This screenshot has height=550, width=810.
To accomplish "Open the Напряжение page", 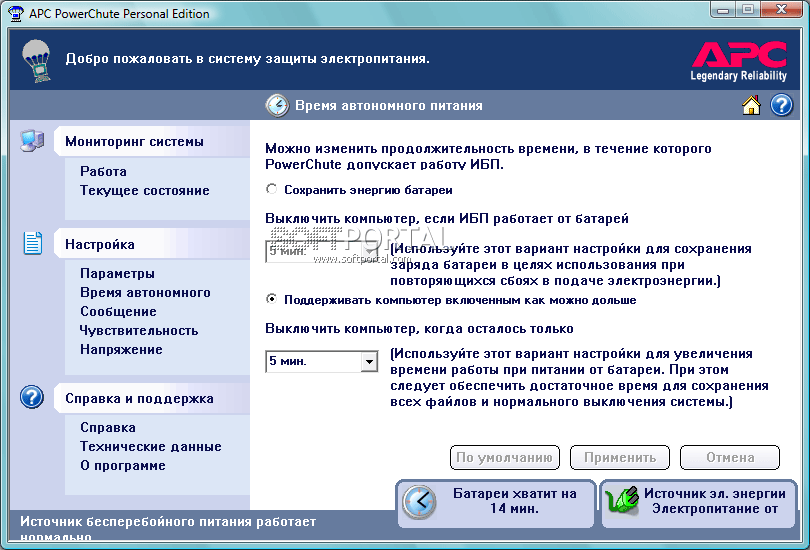I will pyautogui.click(x=121, y=350).
